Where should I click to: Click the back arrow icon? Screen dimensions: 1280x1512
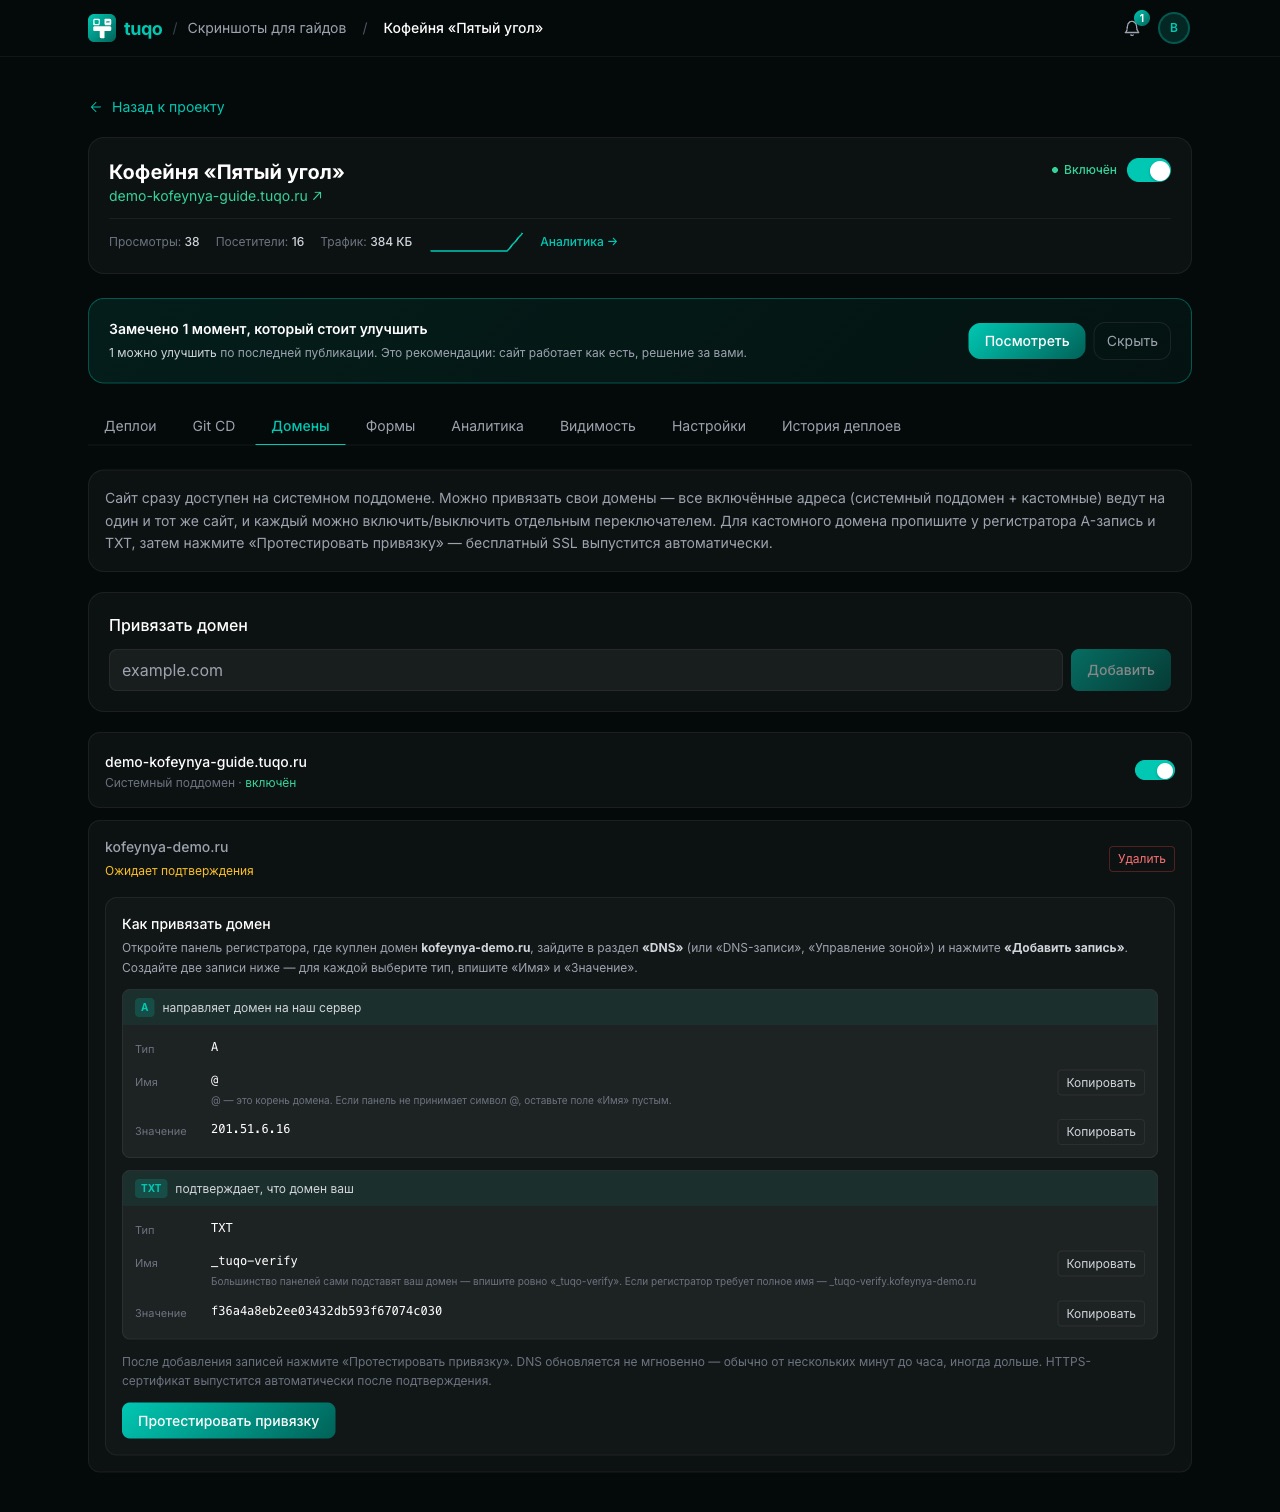(x=96, y=107)
